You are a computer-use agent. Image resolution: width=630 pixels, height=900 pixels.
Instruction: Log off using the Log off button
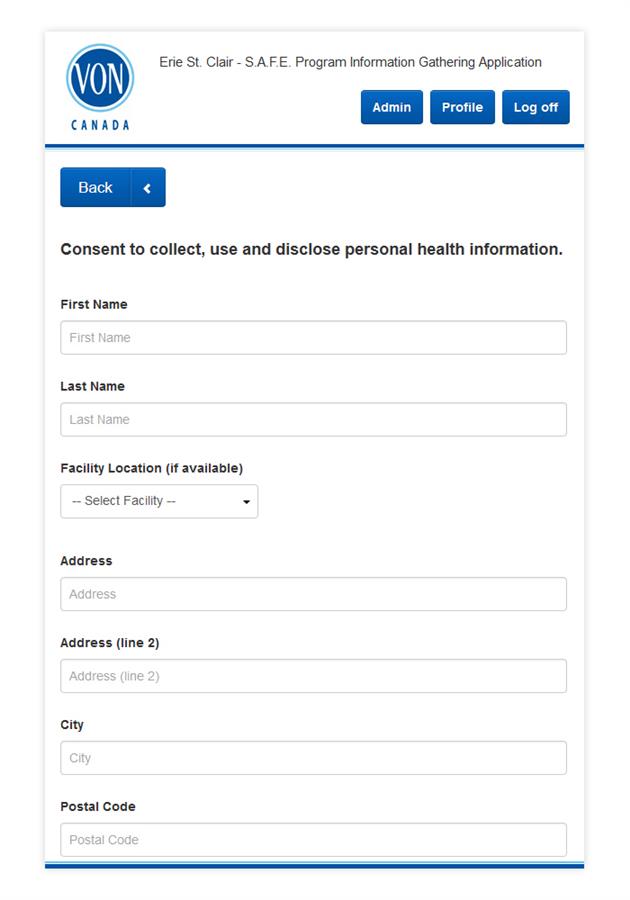coord(536,107)
